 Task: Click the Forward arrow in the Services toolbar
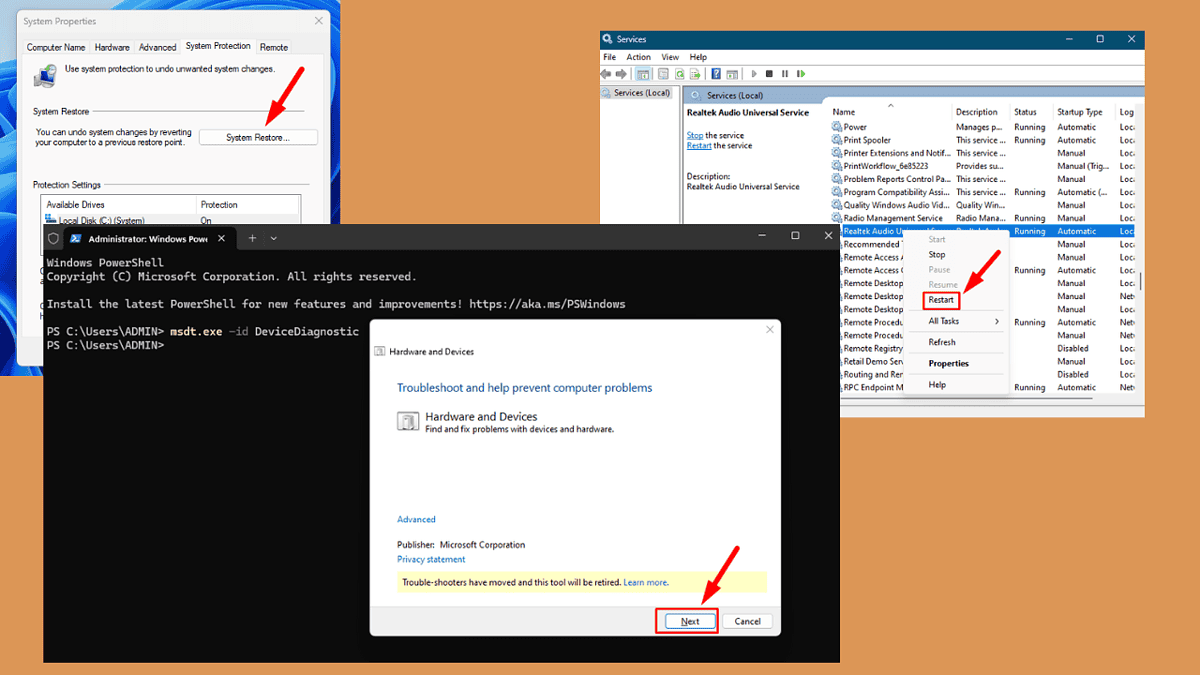coord(620,73)
